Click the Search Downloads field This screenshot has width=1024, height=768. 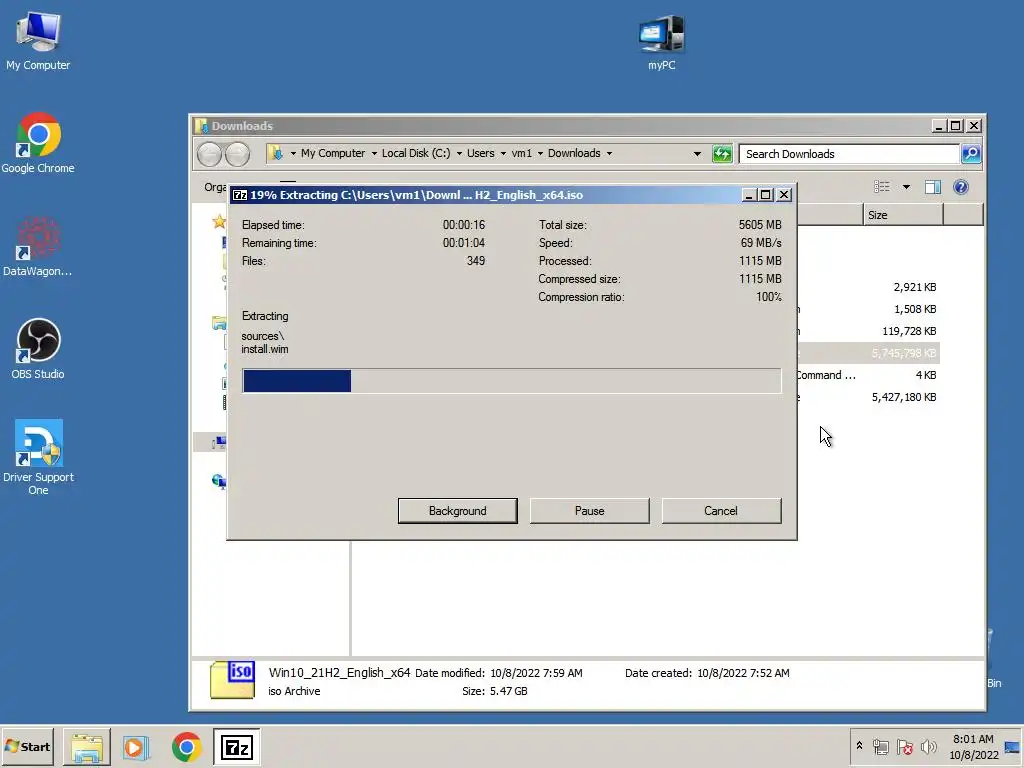pyautogui.click(x=849, y=154)
